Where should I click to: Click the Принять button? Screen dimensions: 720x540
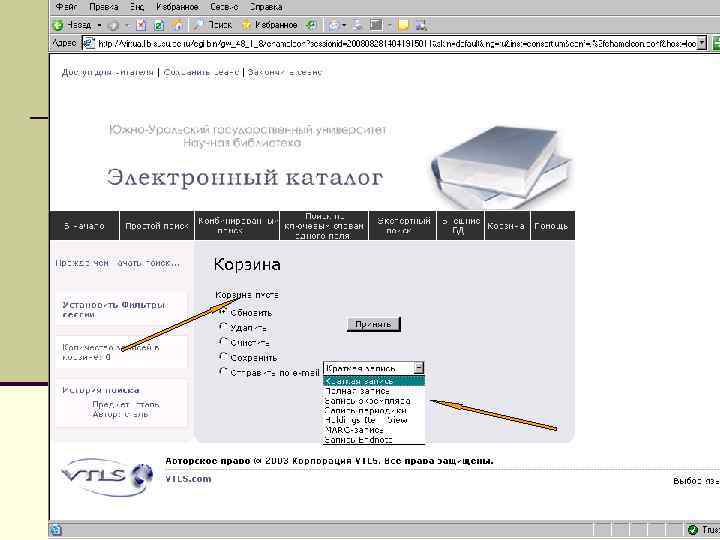[373, 324]
